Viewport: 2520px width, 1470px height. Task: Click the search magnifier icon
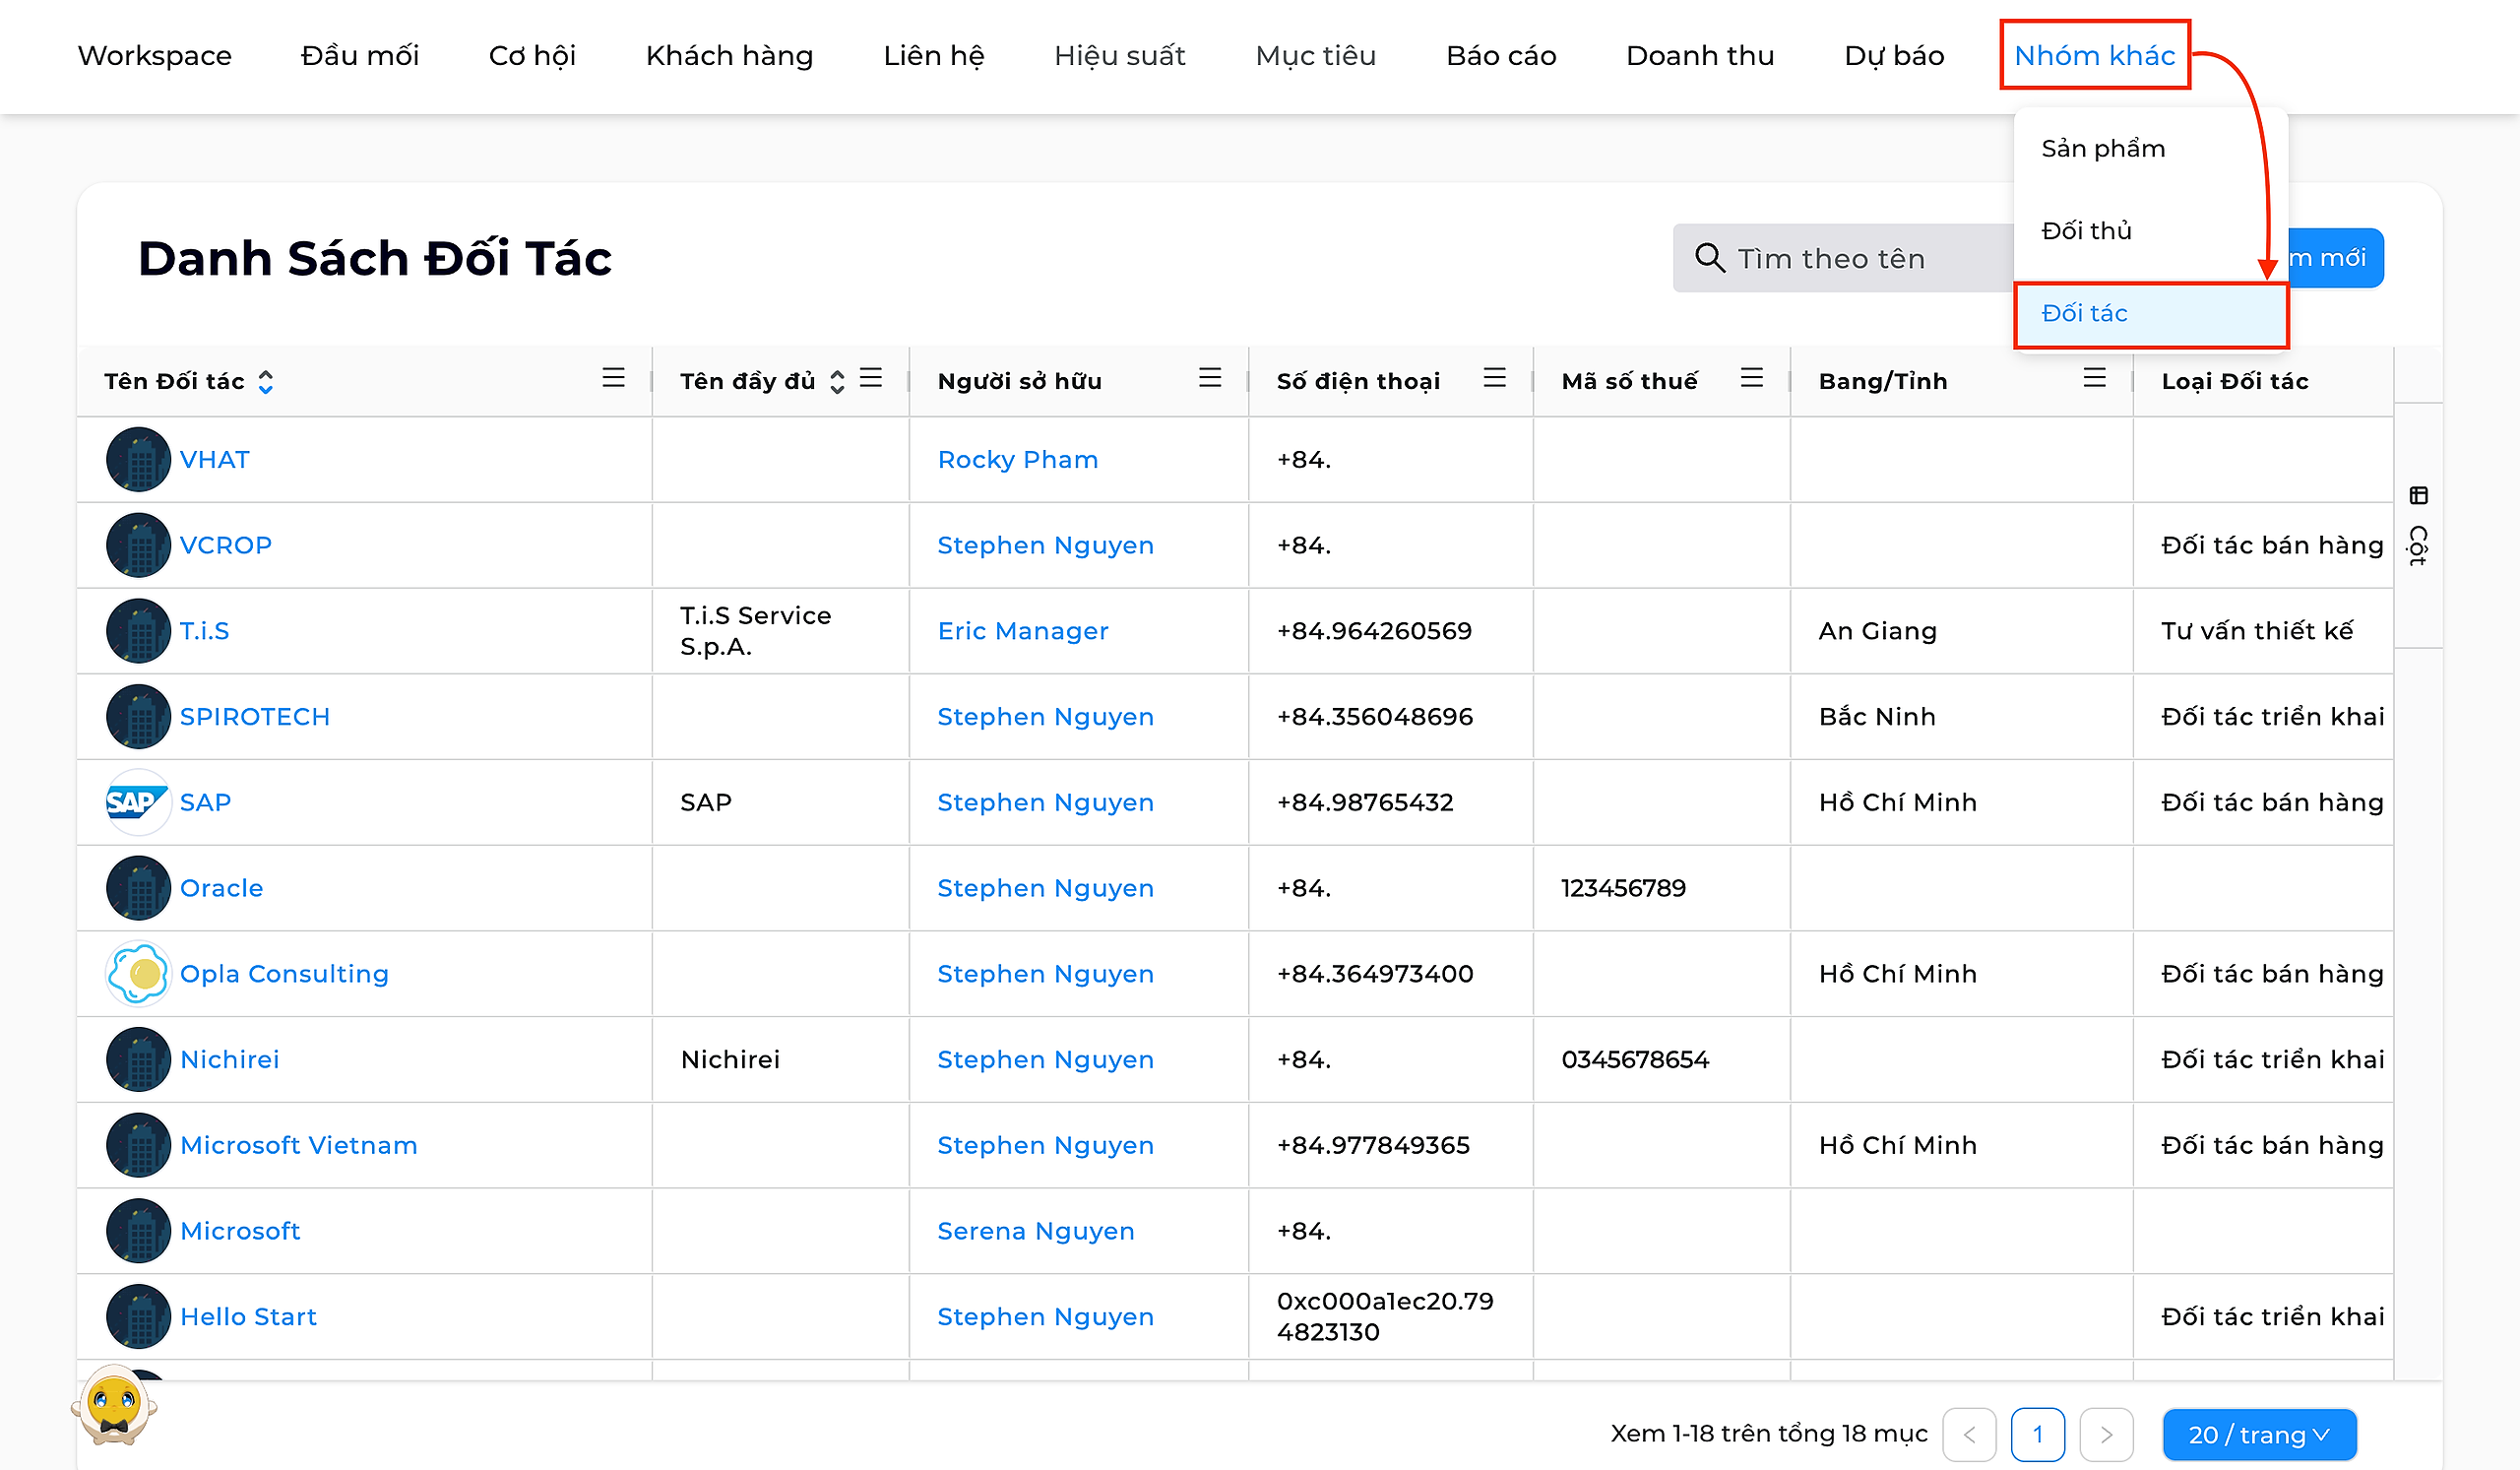[x=1709, y=258]
